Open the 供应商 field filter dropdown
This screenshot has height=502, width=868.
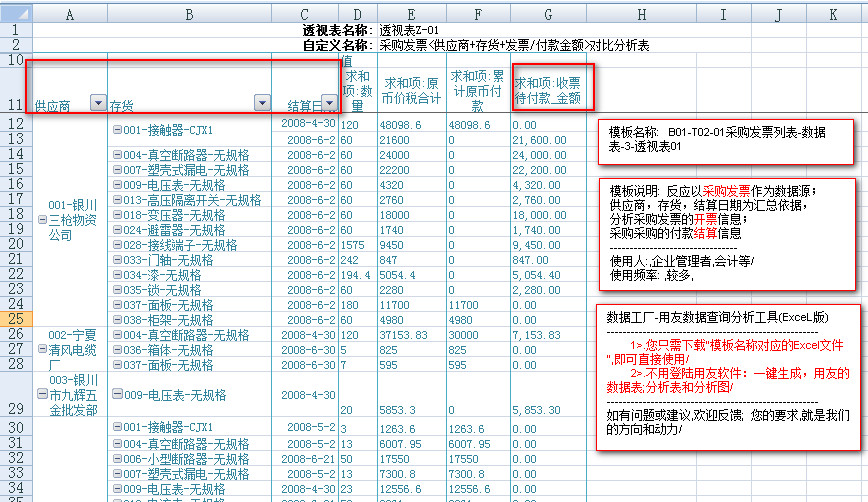(97, 103)
